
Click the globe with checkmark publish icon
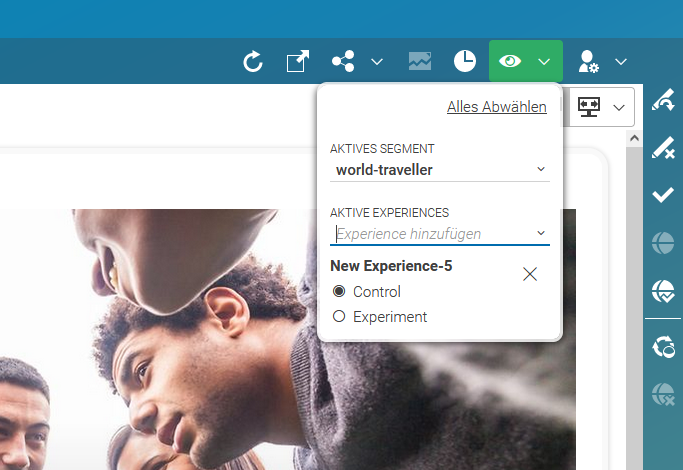662,290
